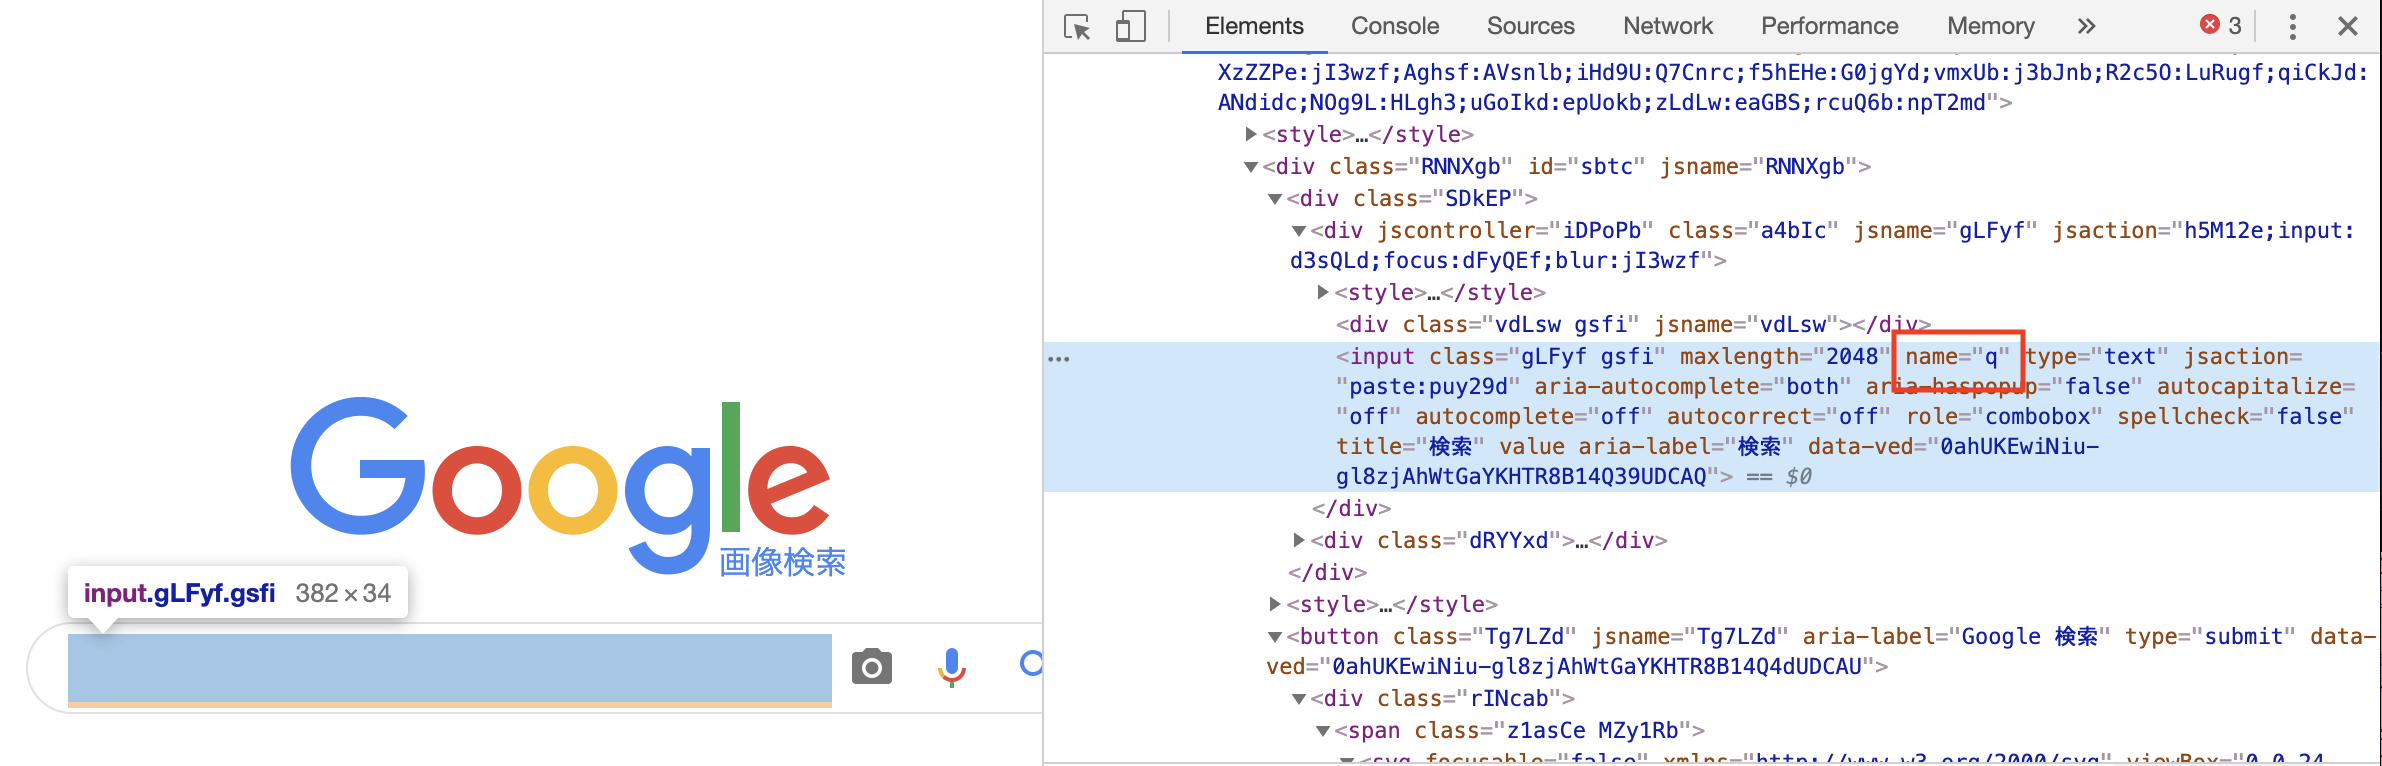Expand the style node above the button element
The width and height of the screenshot is (2382, 766).
coord(1275,604)
